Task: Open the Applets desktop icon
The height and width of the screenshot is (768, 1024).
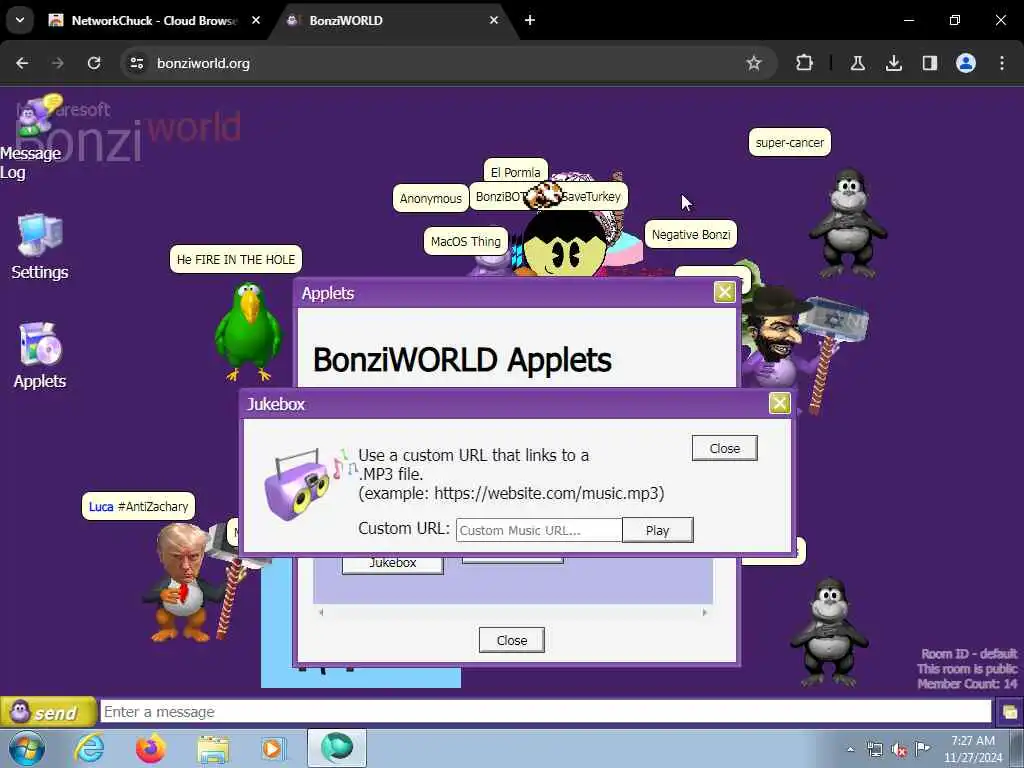Action: coord(40,356)
